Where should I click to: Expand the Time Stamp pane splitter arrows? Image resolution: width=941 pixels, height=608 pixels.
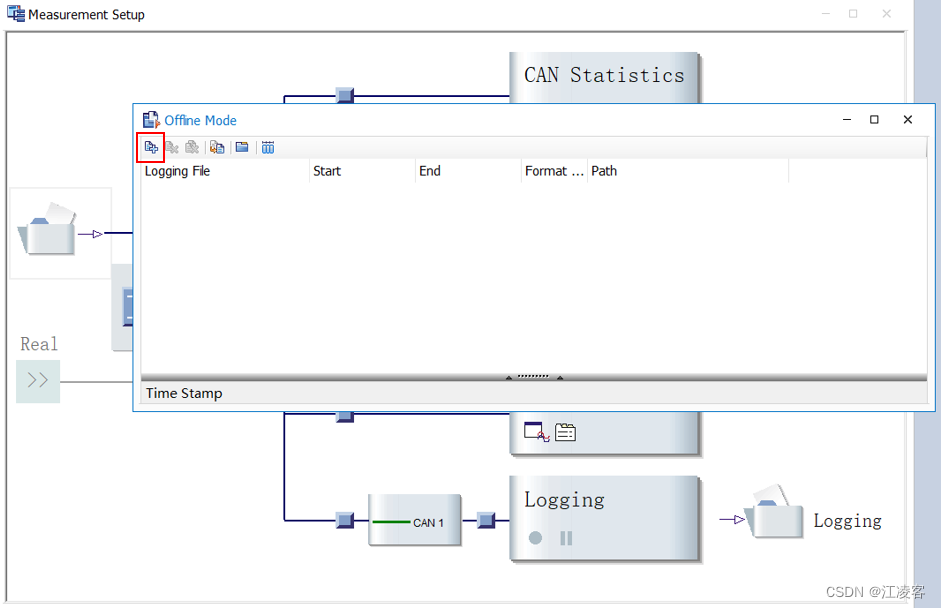point(534,377)
